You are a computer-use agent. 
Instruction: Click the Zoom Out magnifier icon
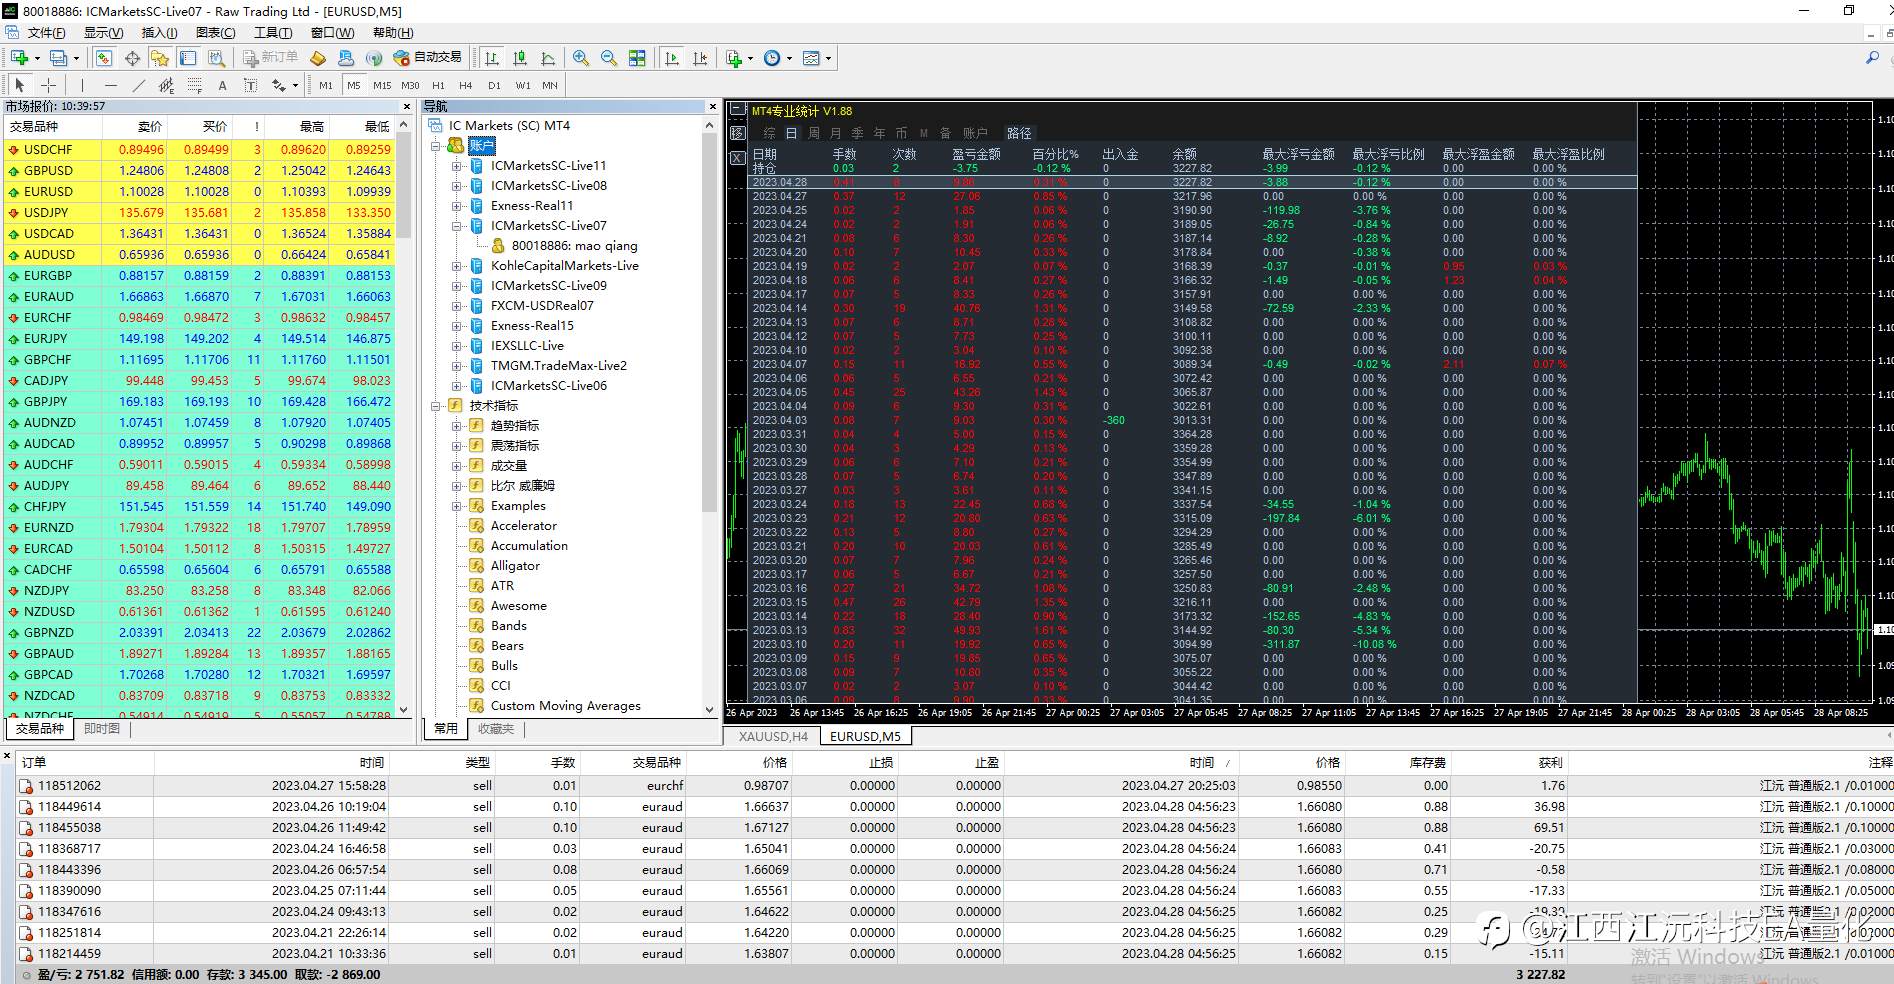pyautogui.click(x=608, y=58)
